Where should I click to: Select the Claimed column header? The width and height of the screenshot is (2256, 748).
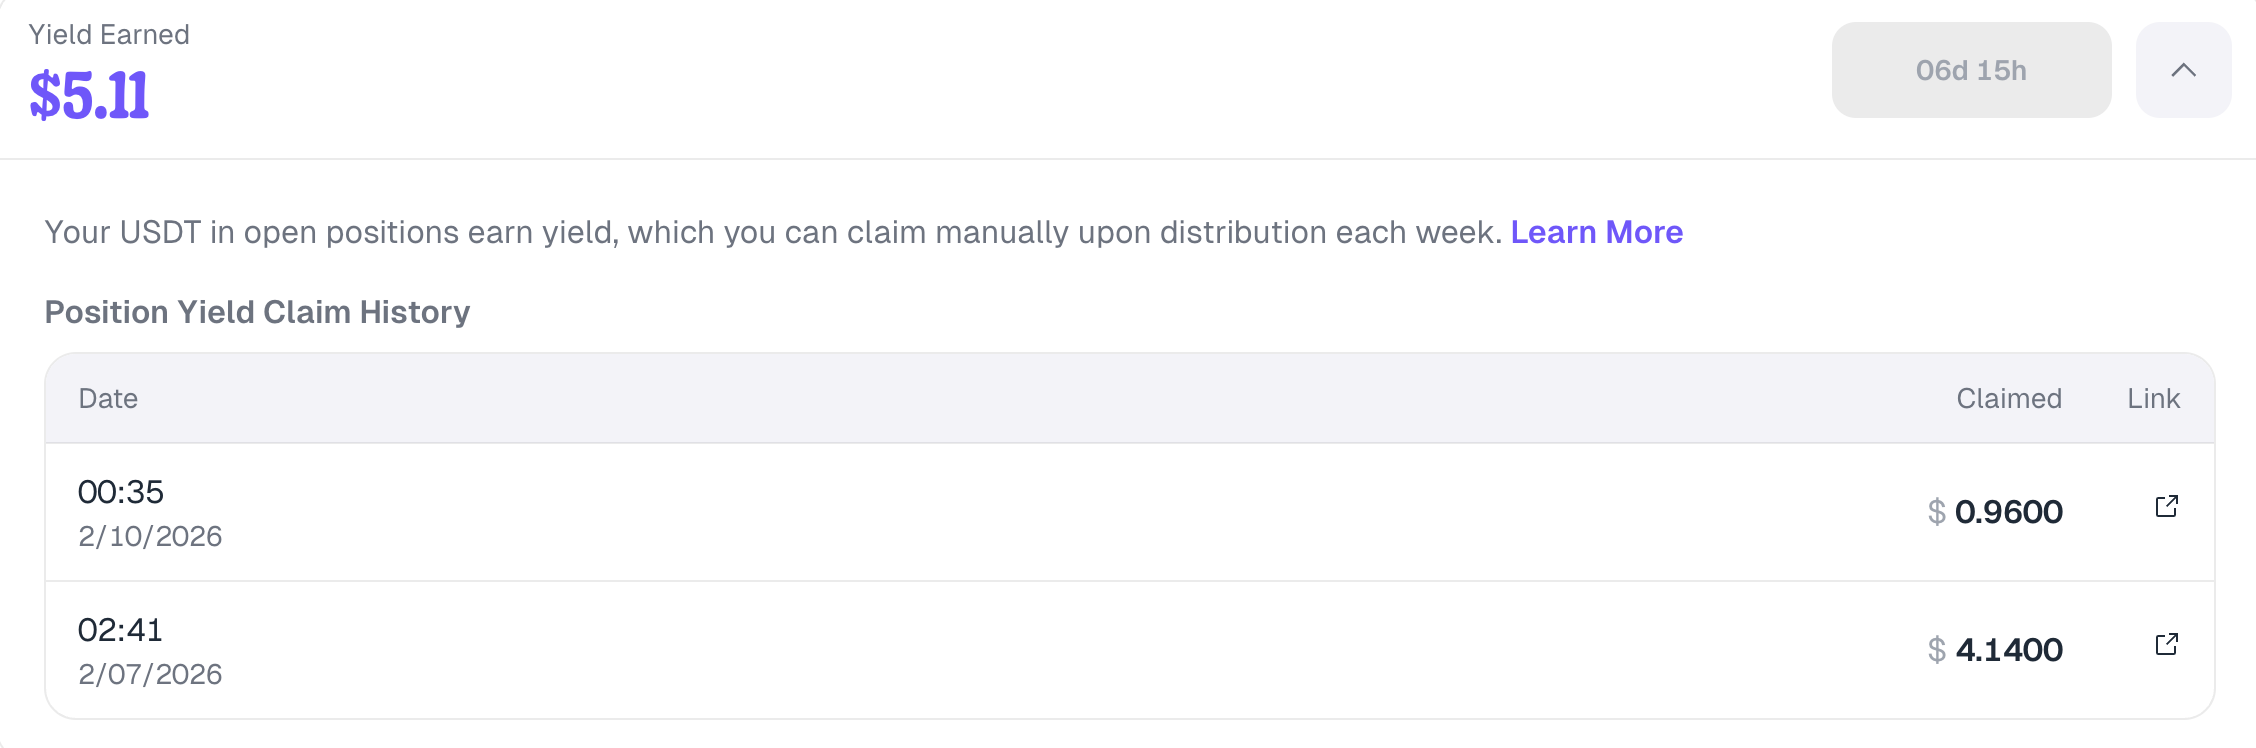[2008, 398]
